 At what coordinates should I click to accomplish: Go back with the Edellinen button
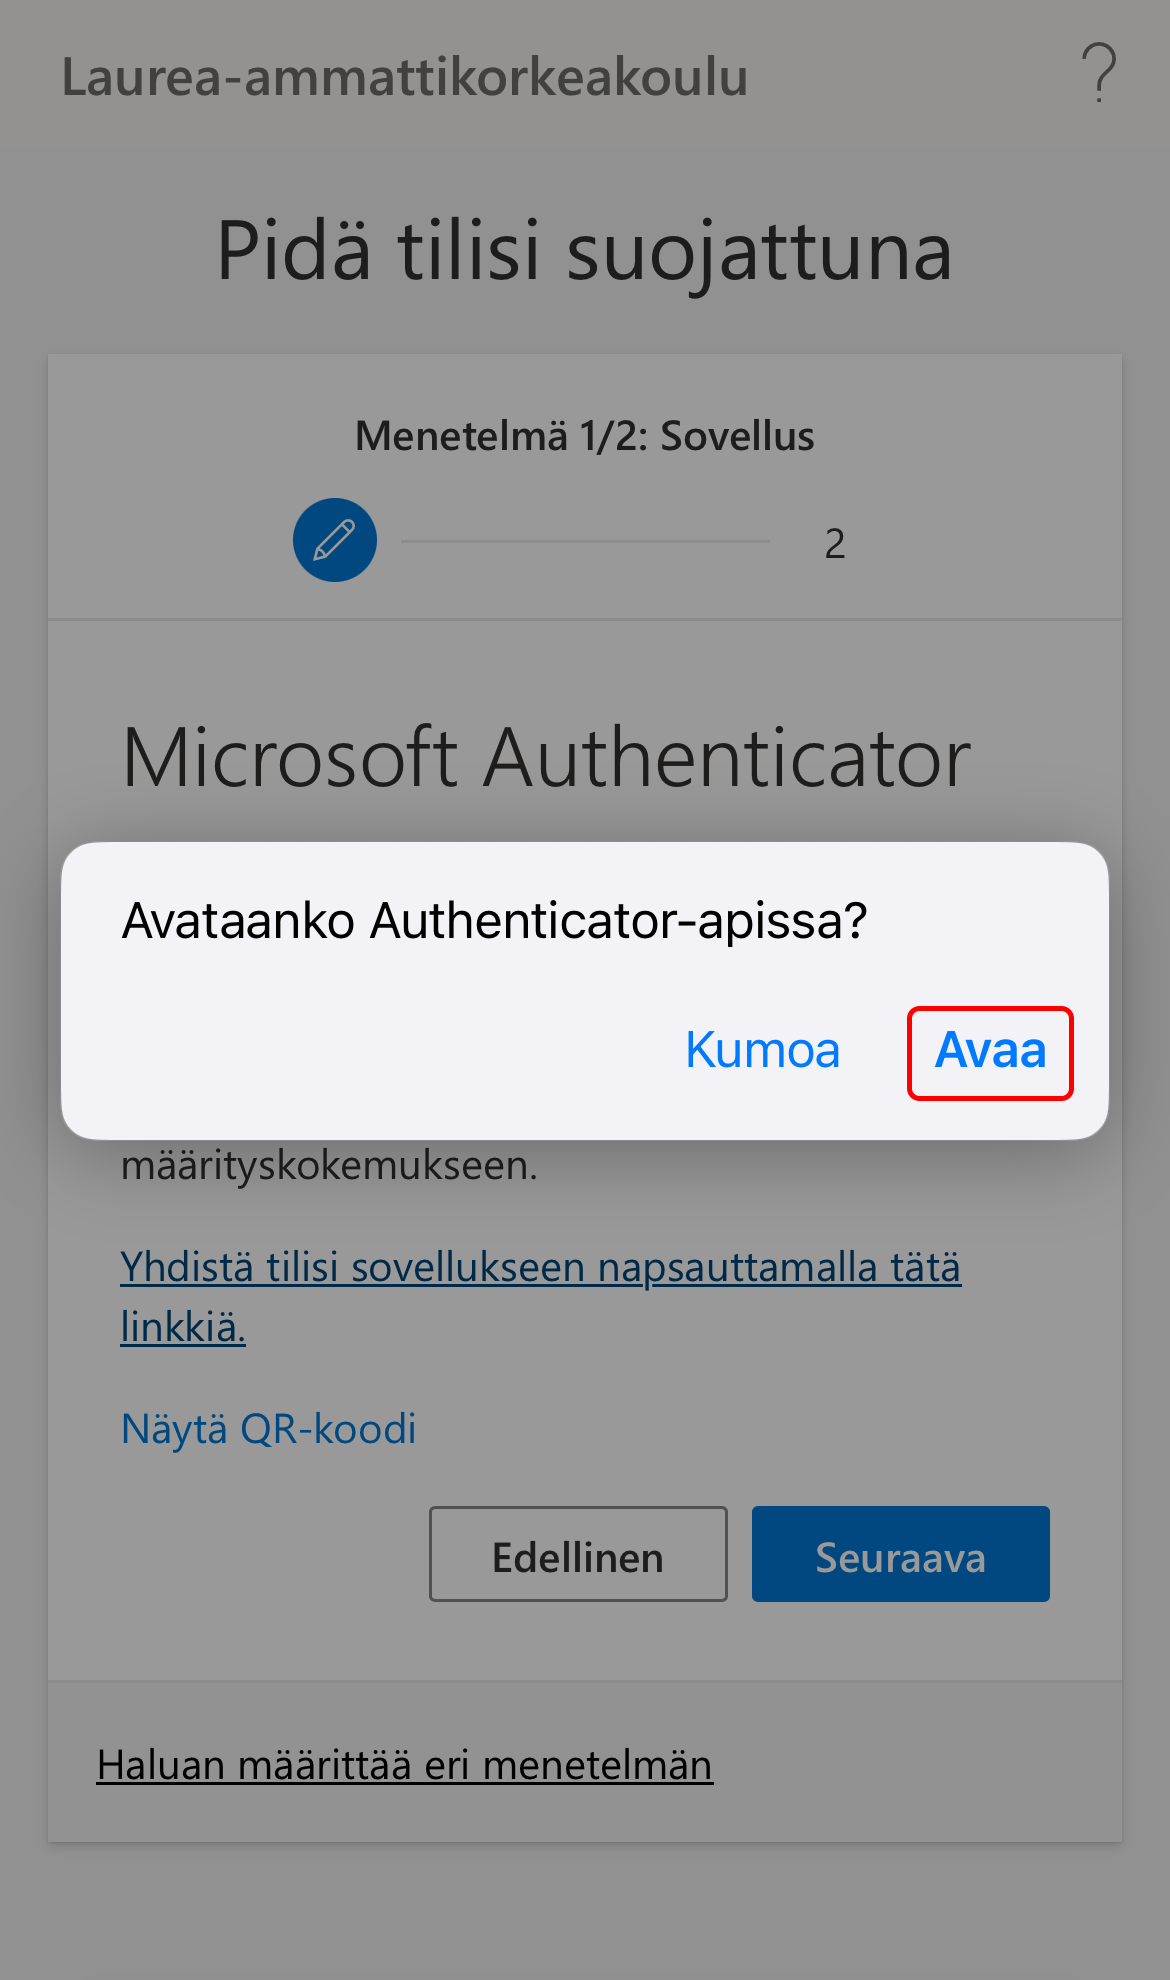(578, 1555)
